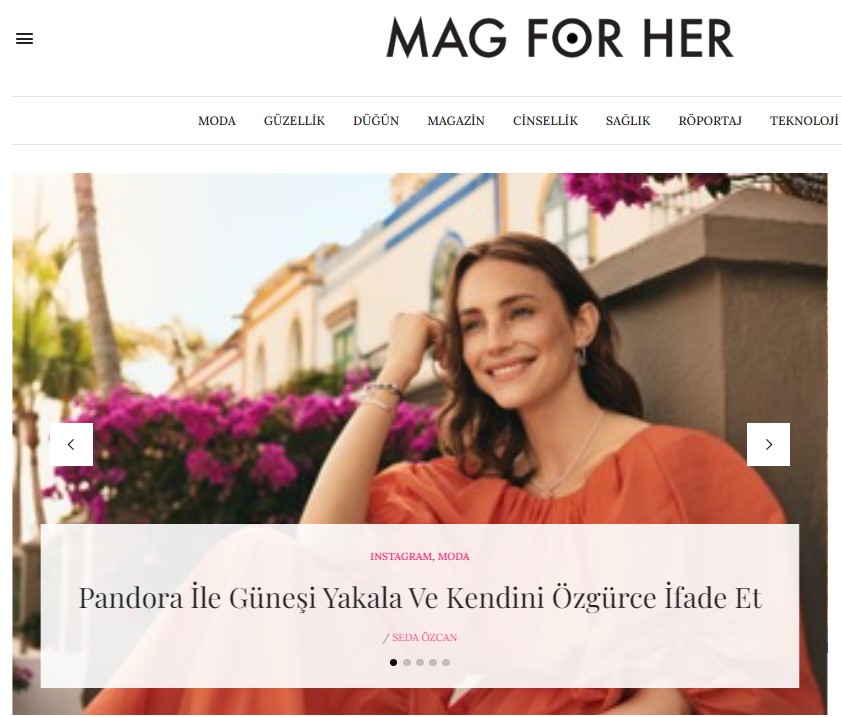
Task: Open the MODA menu item
Action: point(217,121)
